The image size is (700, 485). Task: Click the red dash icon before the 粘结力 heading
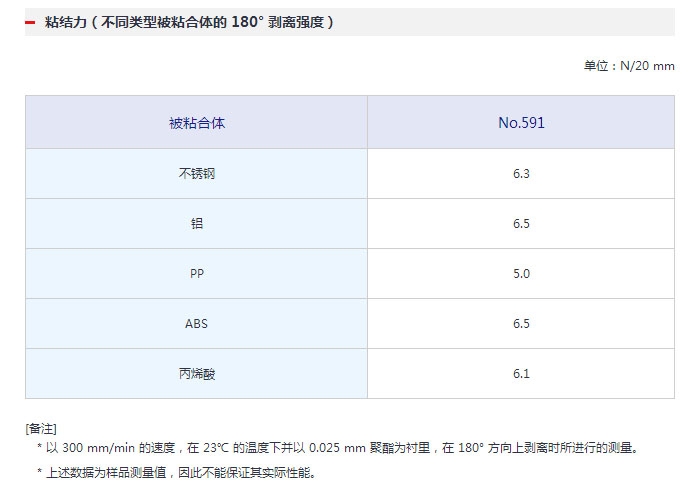tap(30, 22)
